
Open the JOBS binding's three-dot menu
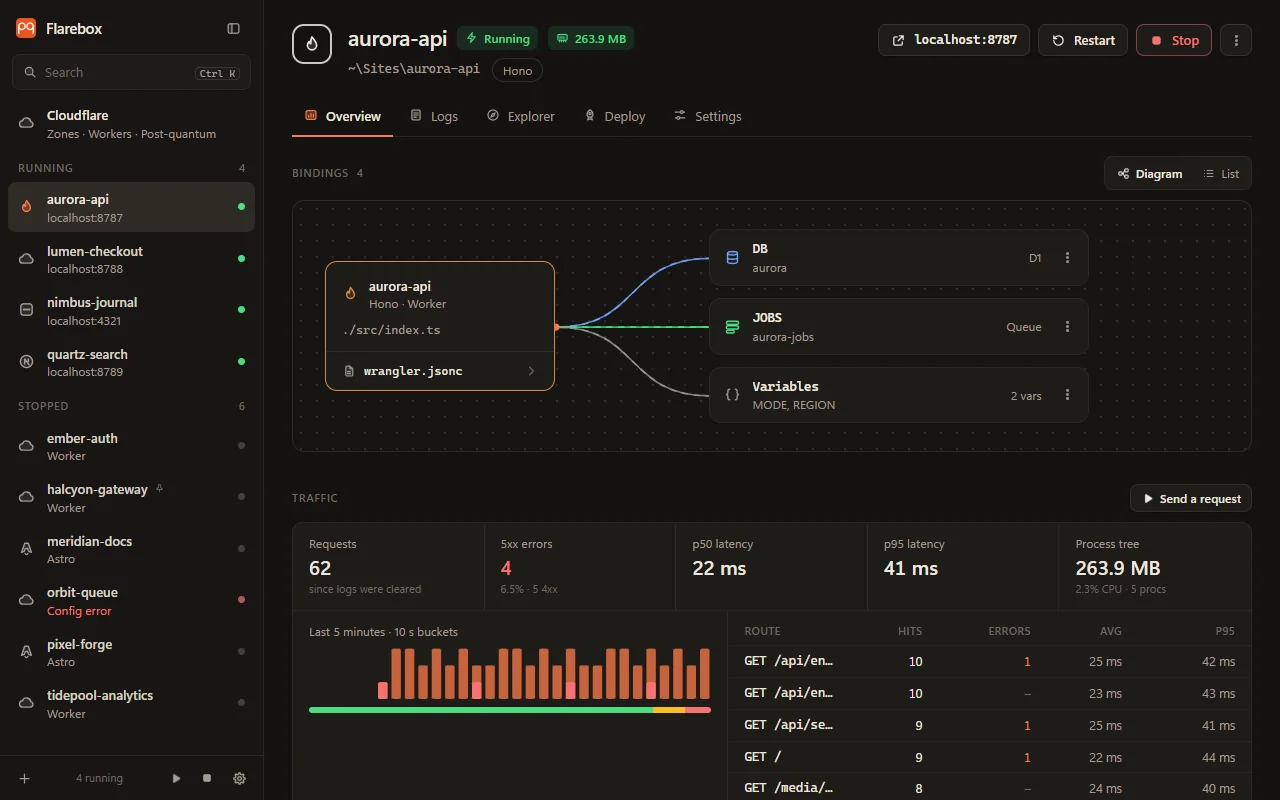pos(1067,327)
